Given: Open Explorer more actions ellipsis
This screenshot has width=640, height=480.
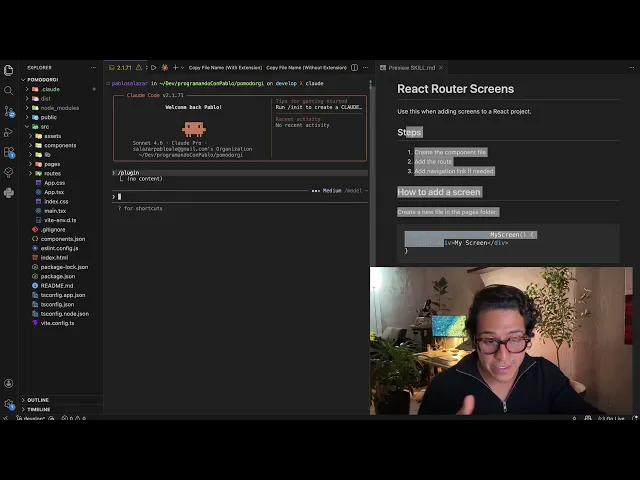Looking at the screenshot, I should (x=93, y=68).
